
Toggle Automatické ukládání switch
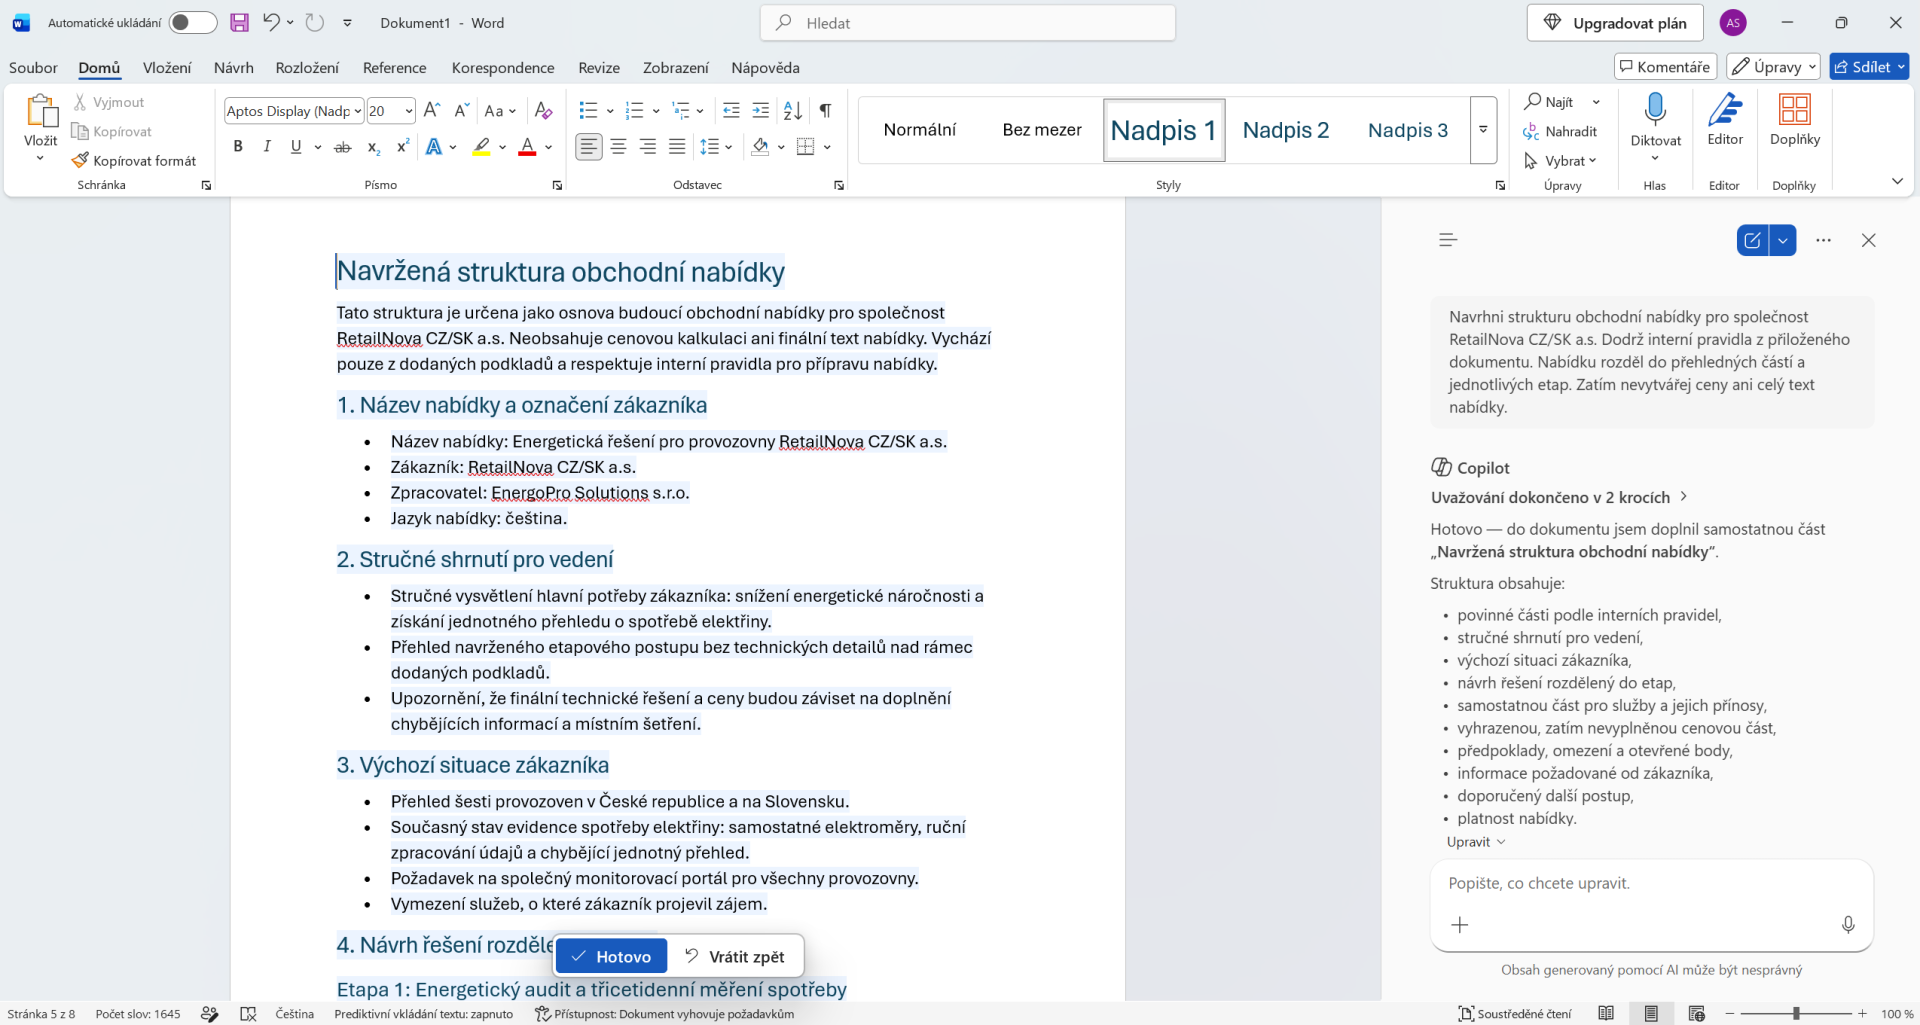tap(193, 22)
